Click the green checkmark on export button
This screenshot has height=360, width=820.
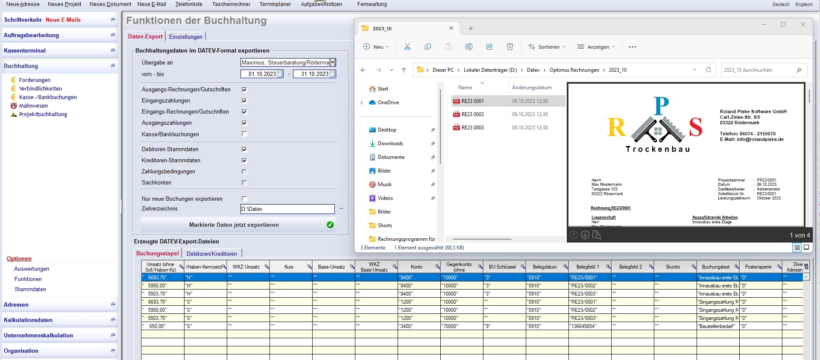[329, 224]
